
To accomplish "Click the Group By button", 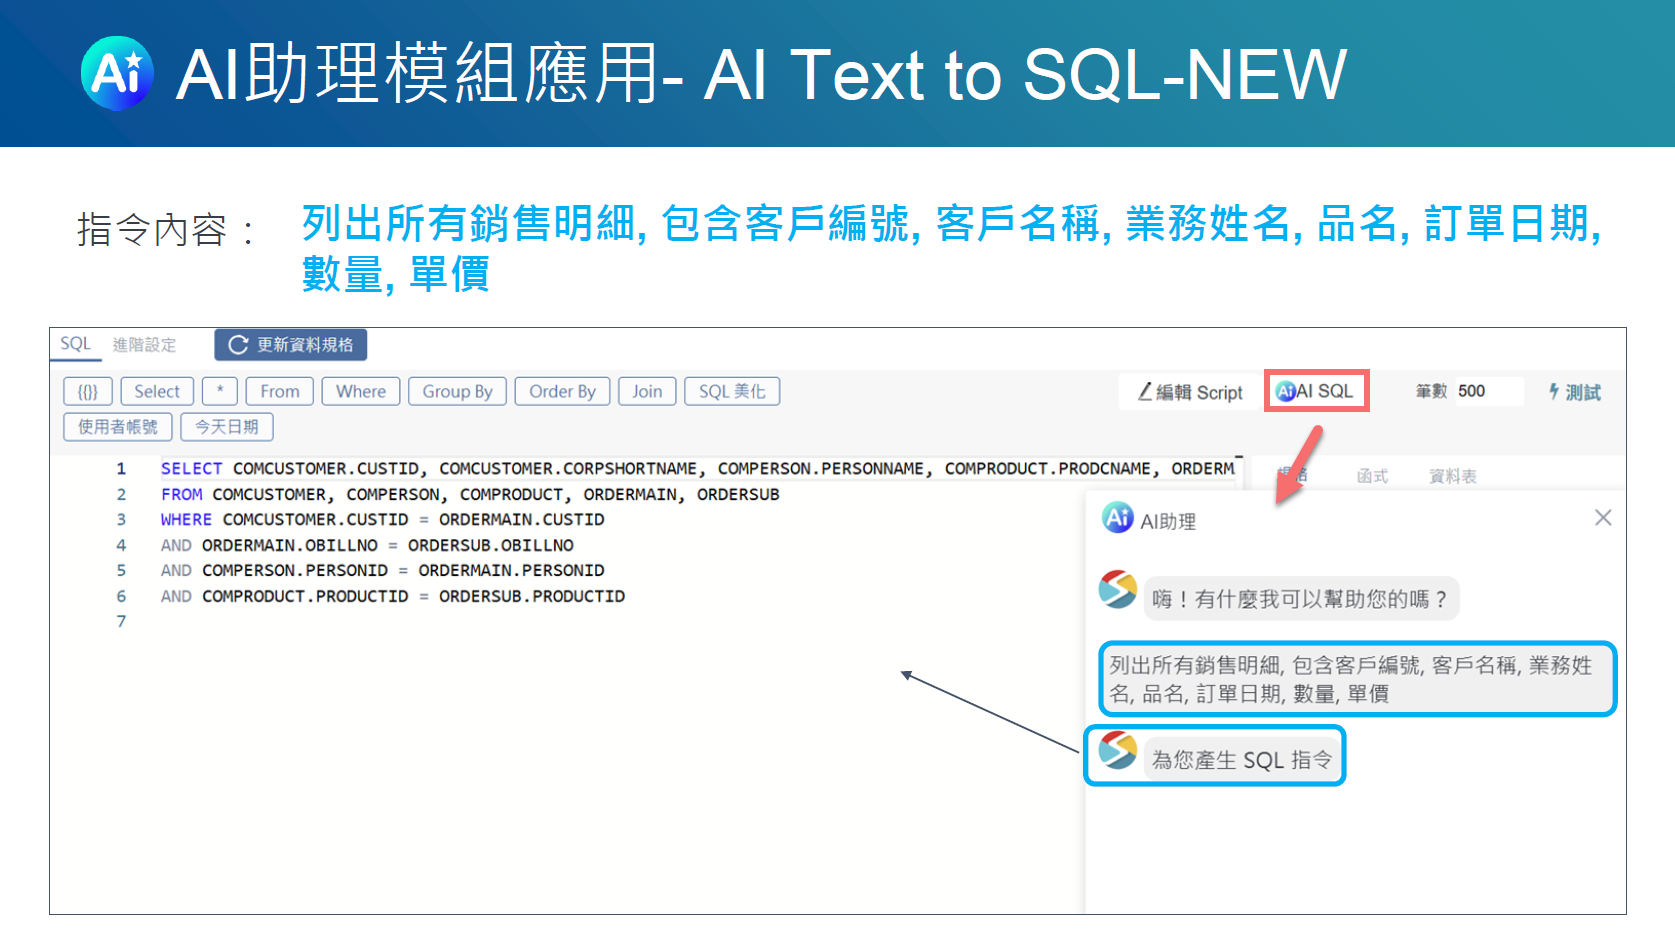I will click(457, 391).
